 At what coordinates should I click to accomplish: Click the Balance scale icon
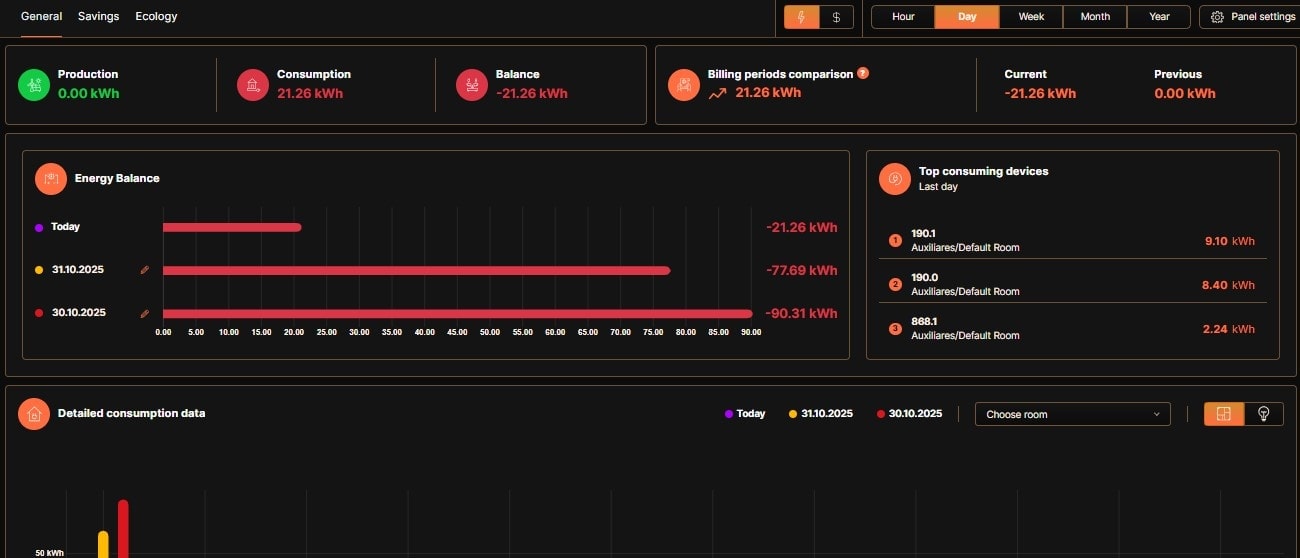point(472,85)
